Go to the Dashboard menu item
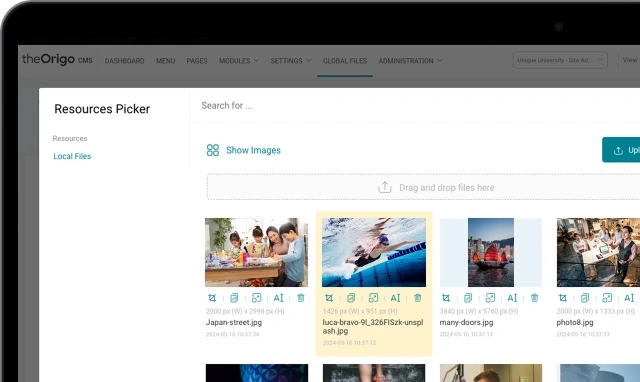Screen dimensions: 640x382 [x=124, y=61]
